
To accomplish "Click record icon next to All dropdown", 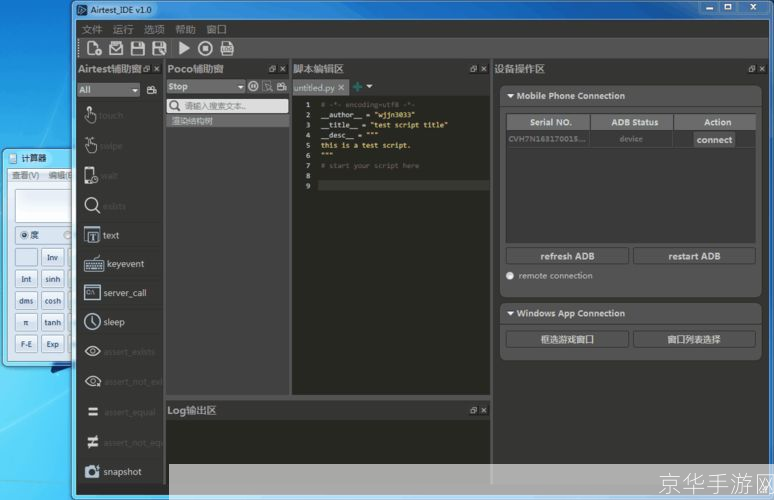I will pos(152,90).
